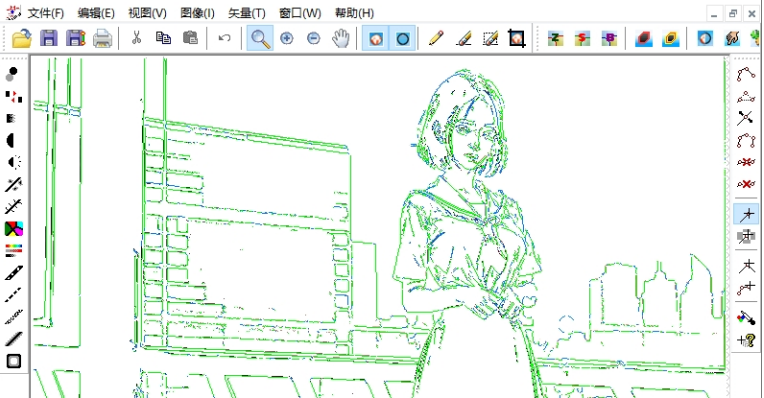Image resolution: width=764 pixels, height=398 pixels.
Task: Click the pointing hand options icon
Action: [732, 38]
